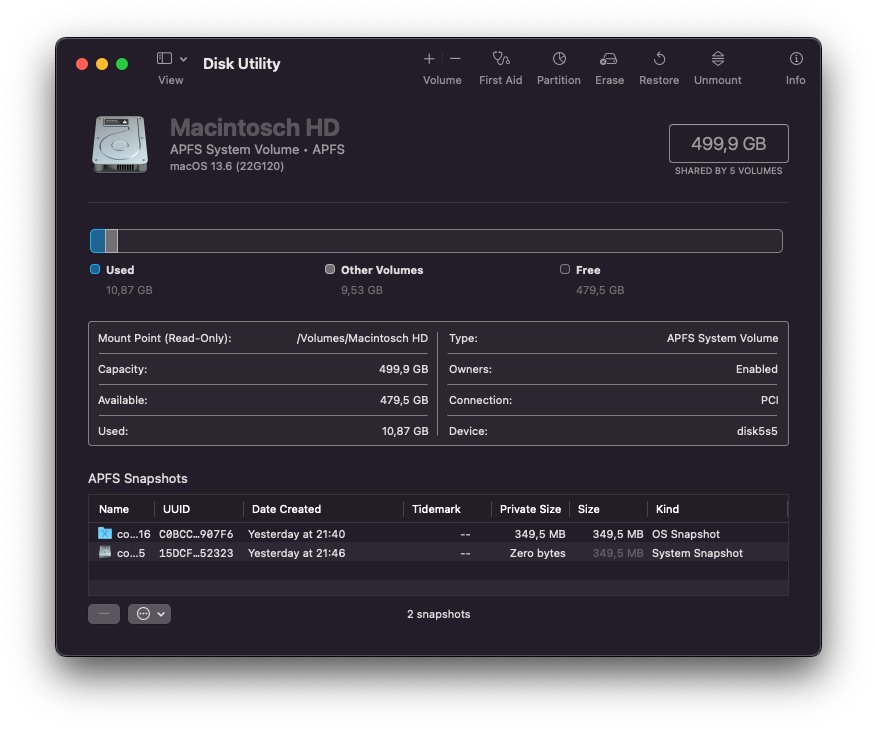Click the 'Macintosch HD' volume title
This screenshot has width=877, height=730.
pos(254,128)
